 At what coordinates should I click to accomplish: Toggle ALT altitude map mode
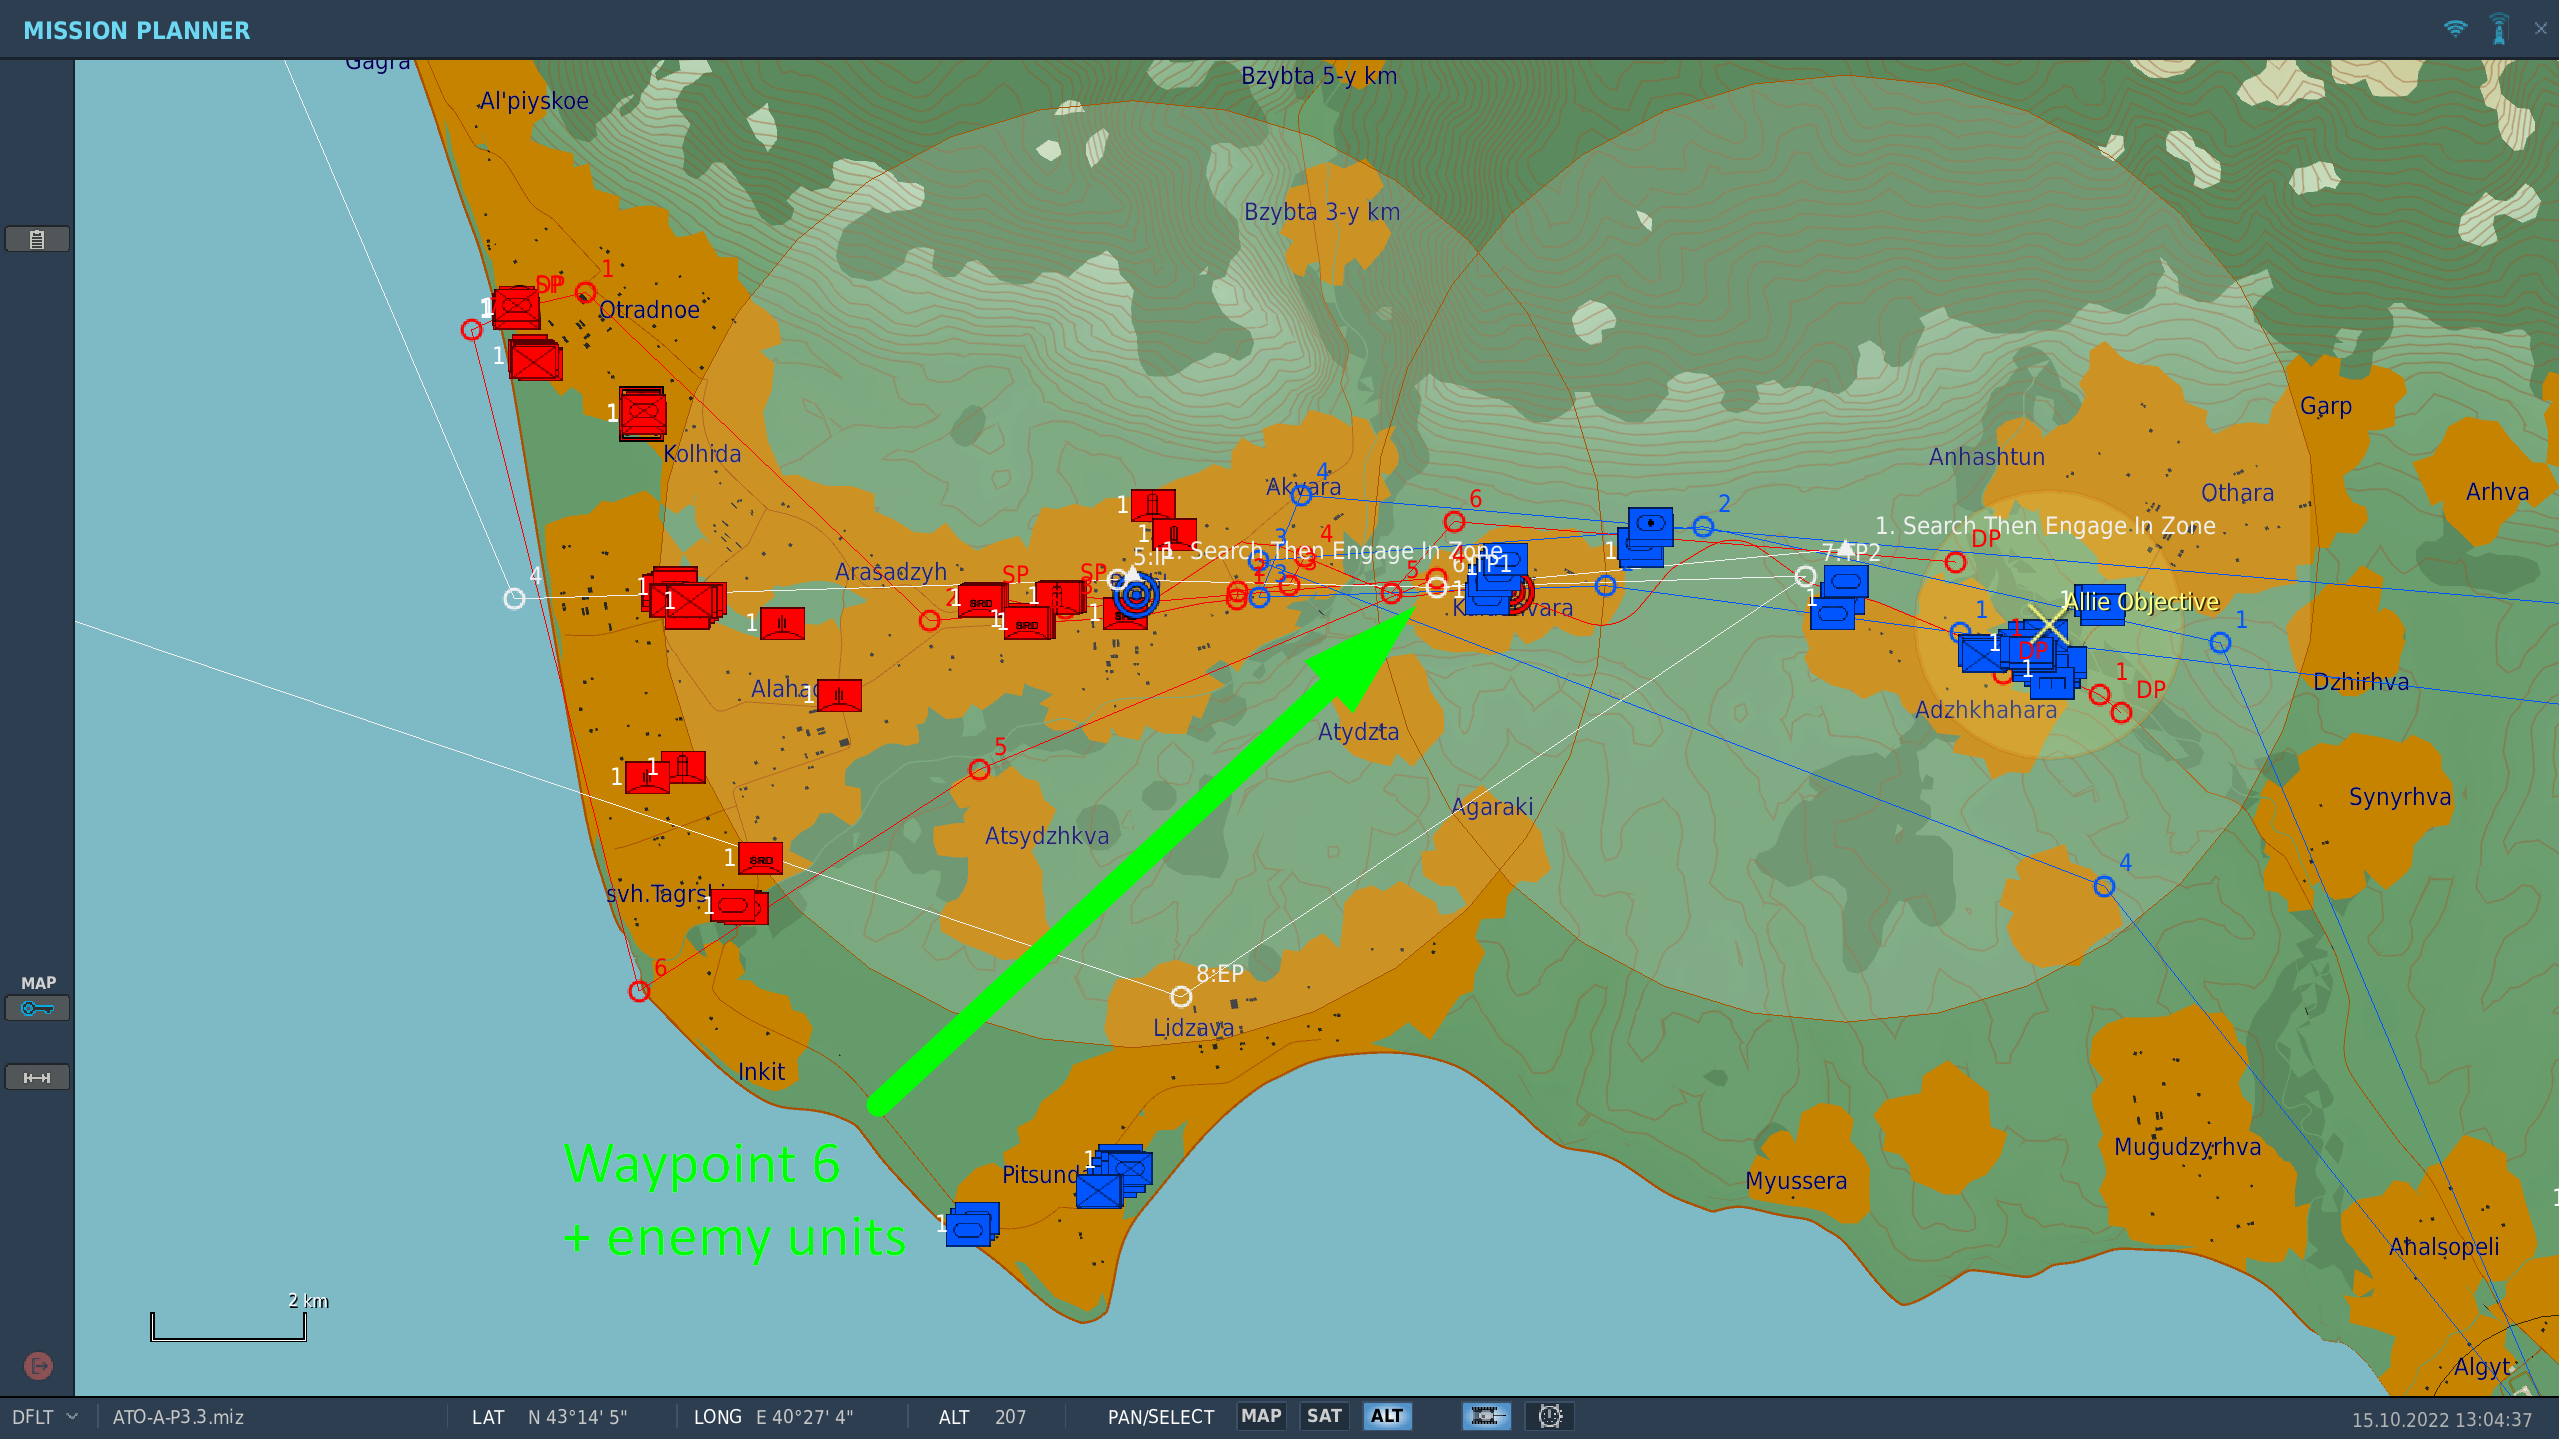click(1387, 1416)
